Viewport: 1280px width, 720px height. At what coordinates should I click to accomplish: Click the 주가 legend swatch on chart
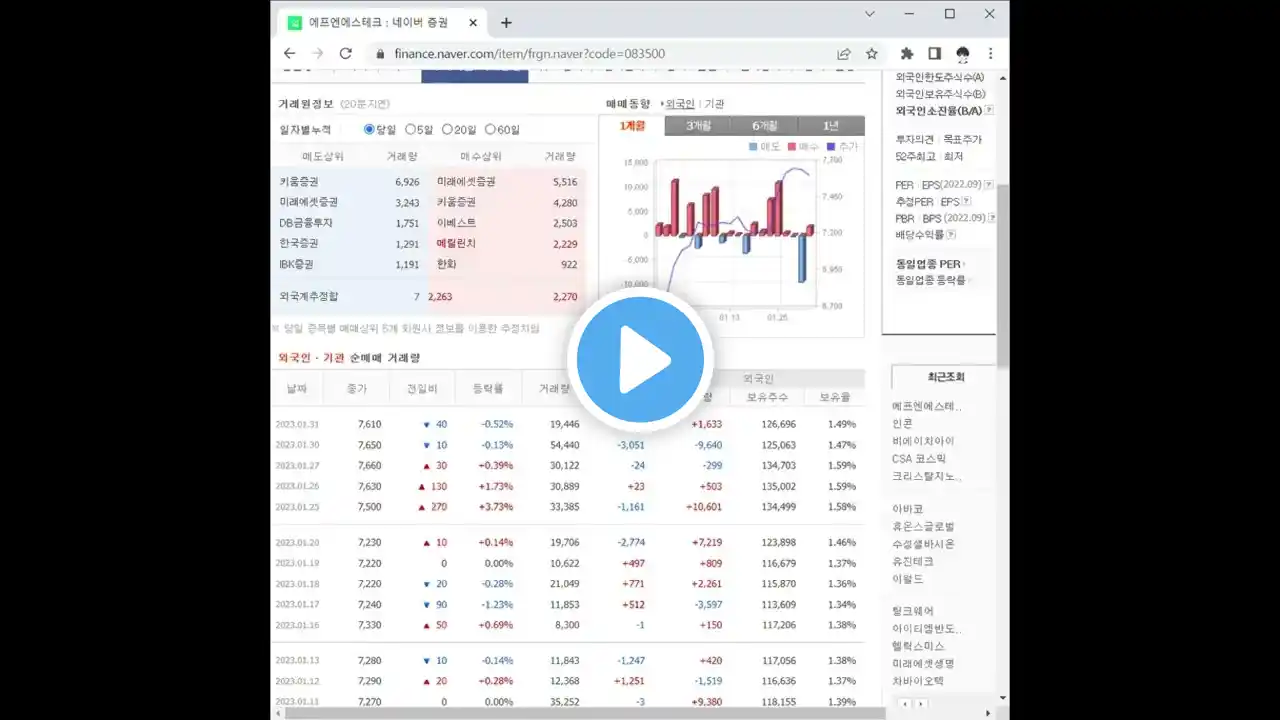[x=831, y=146]
